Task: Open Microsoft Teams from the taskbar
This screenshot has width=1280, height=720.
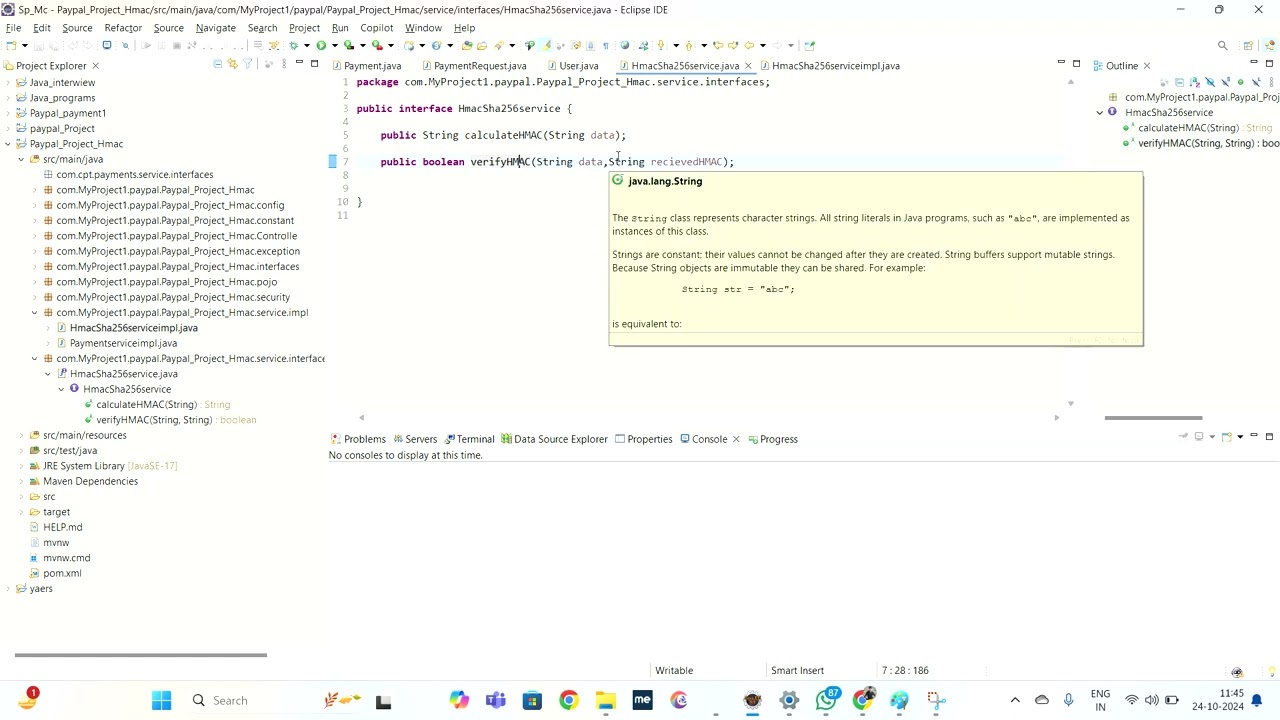Action: coord(495,701)
